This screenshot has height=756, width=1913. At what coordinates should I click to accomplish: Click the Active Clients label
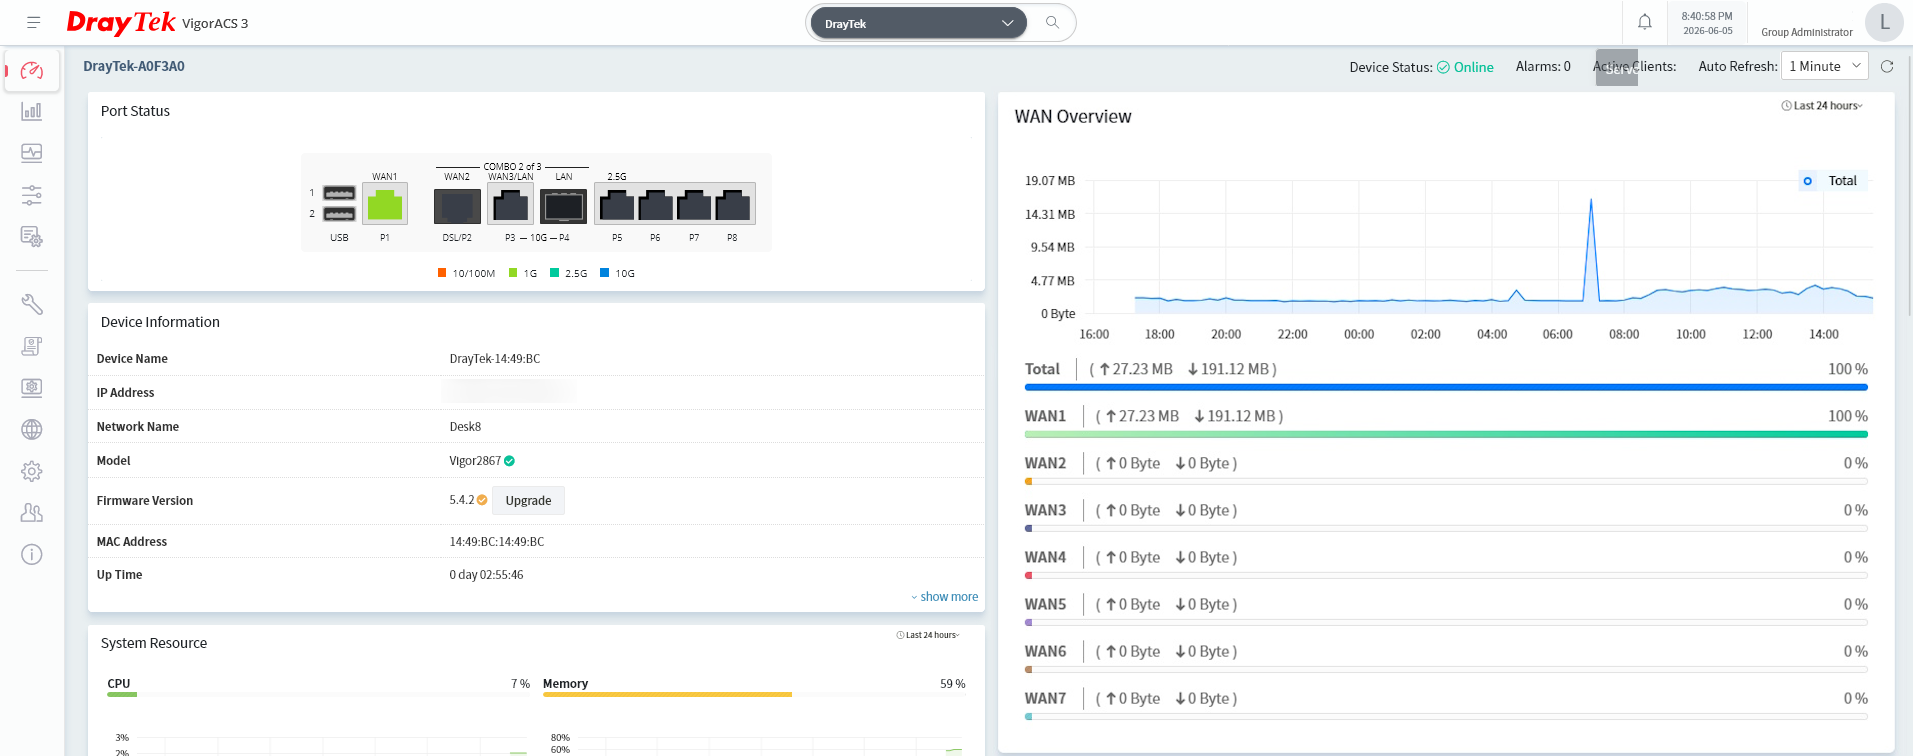(1635, 66)
